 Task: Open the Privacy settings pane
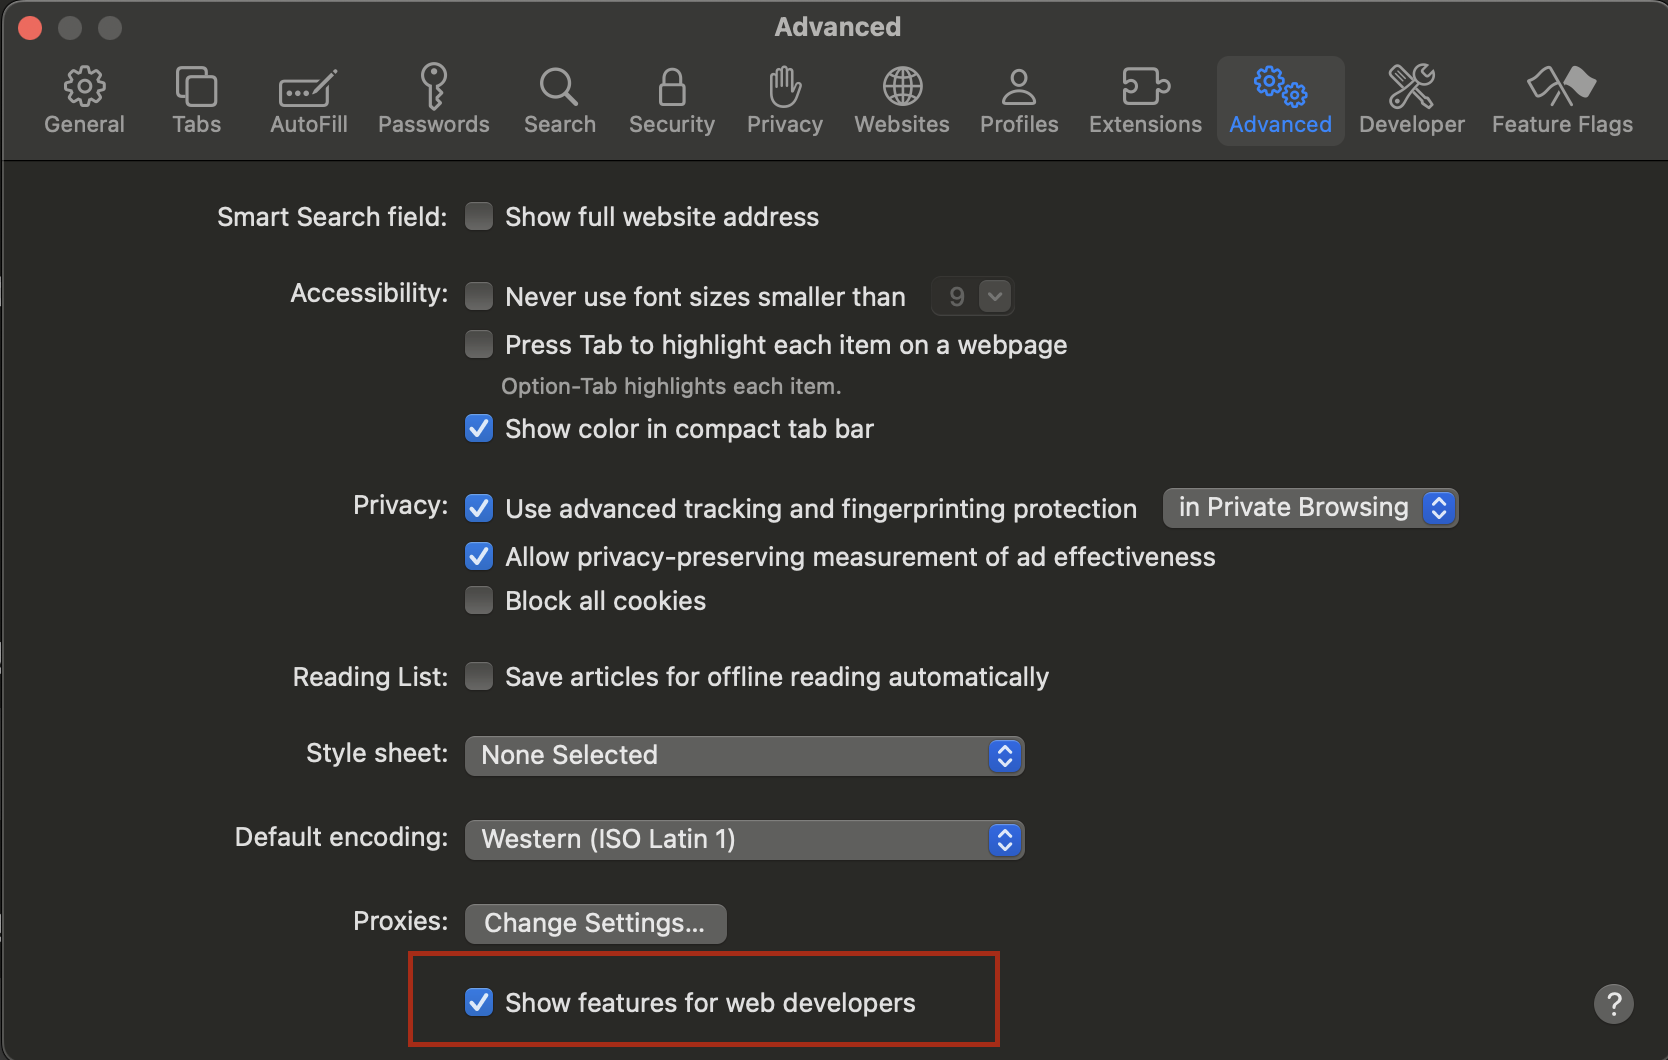(x=784, y=99)
